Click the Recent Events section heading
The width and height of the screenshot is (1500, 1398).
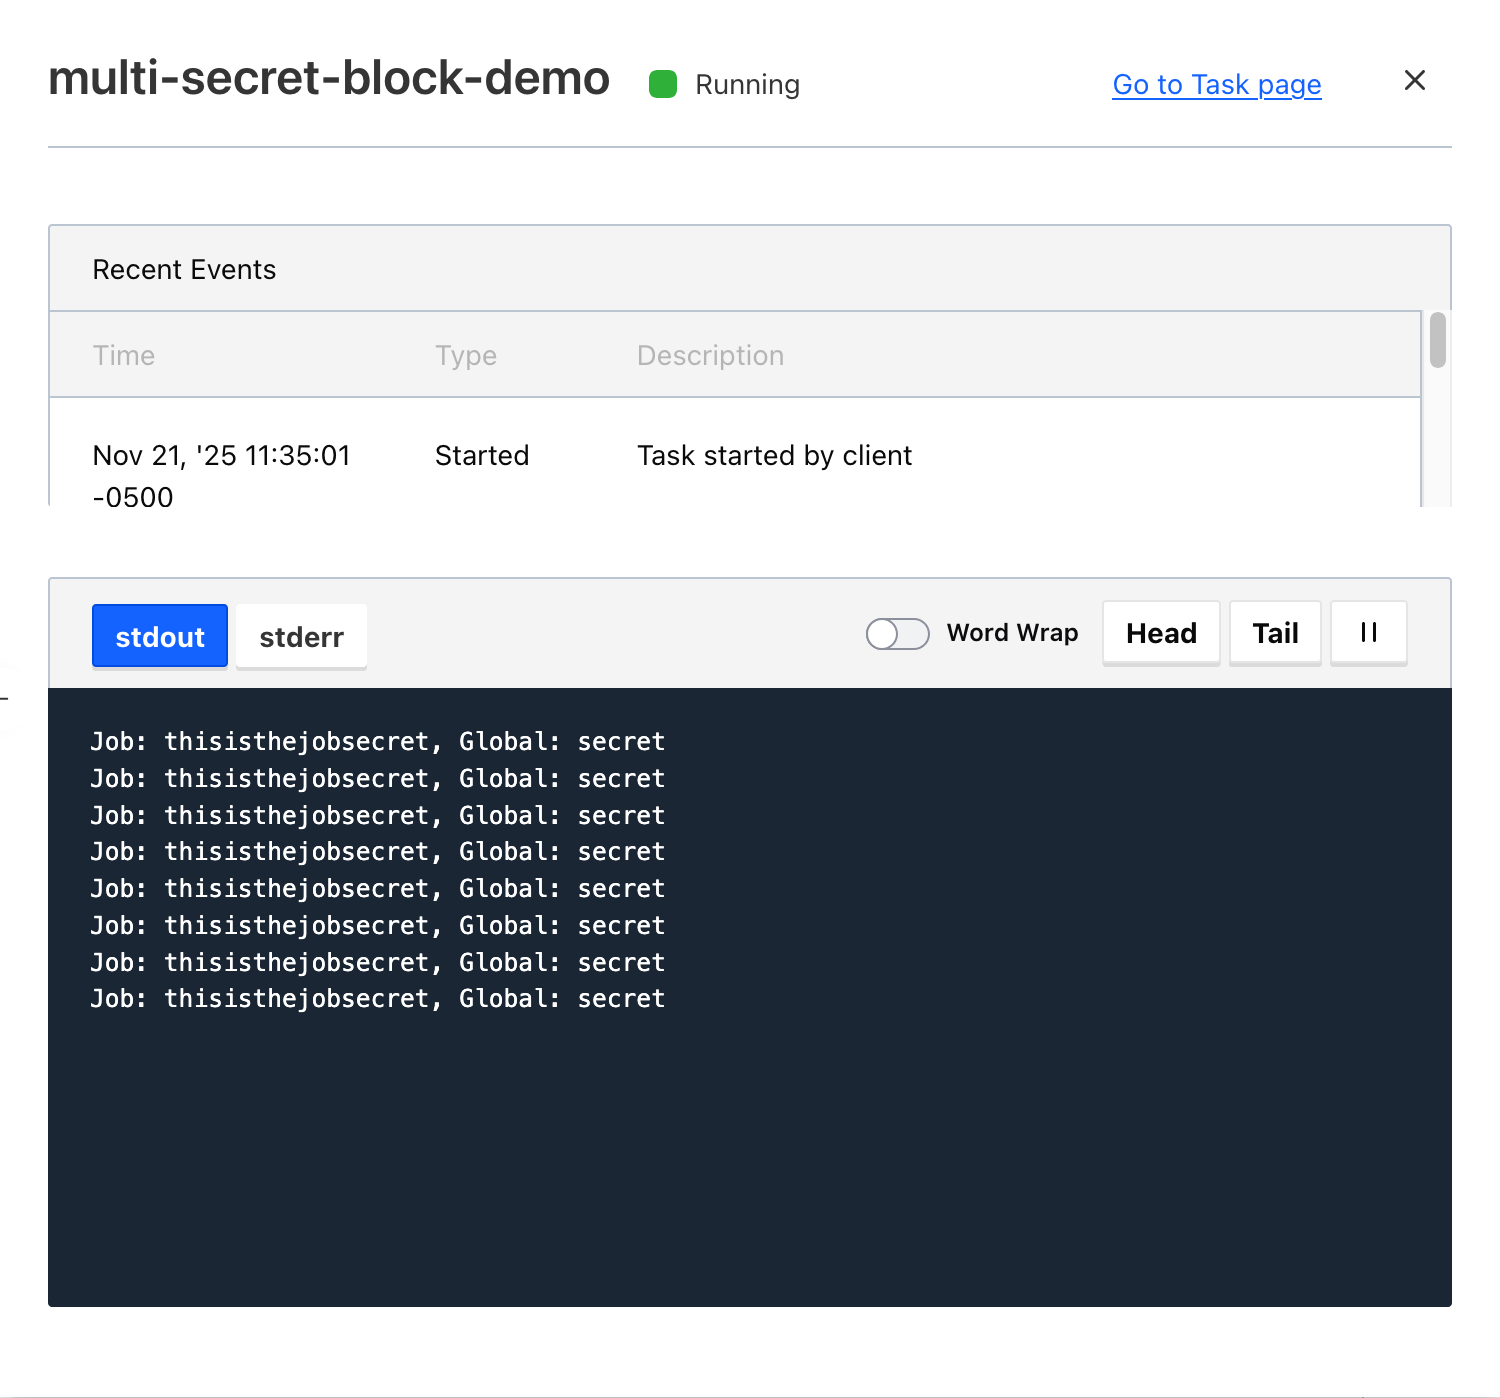(x=184, y=270)
